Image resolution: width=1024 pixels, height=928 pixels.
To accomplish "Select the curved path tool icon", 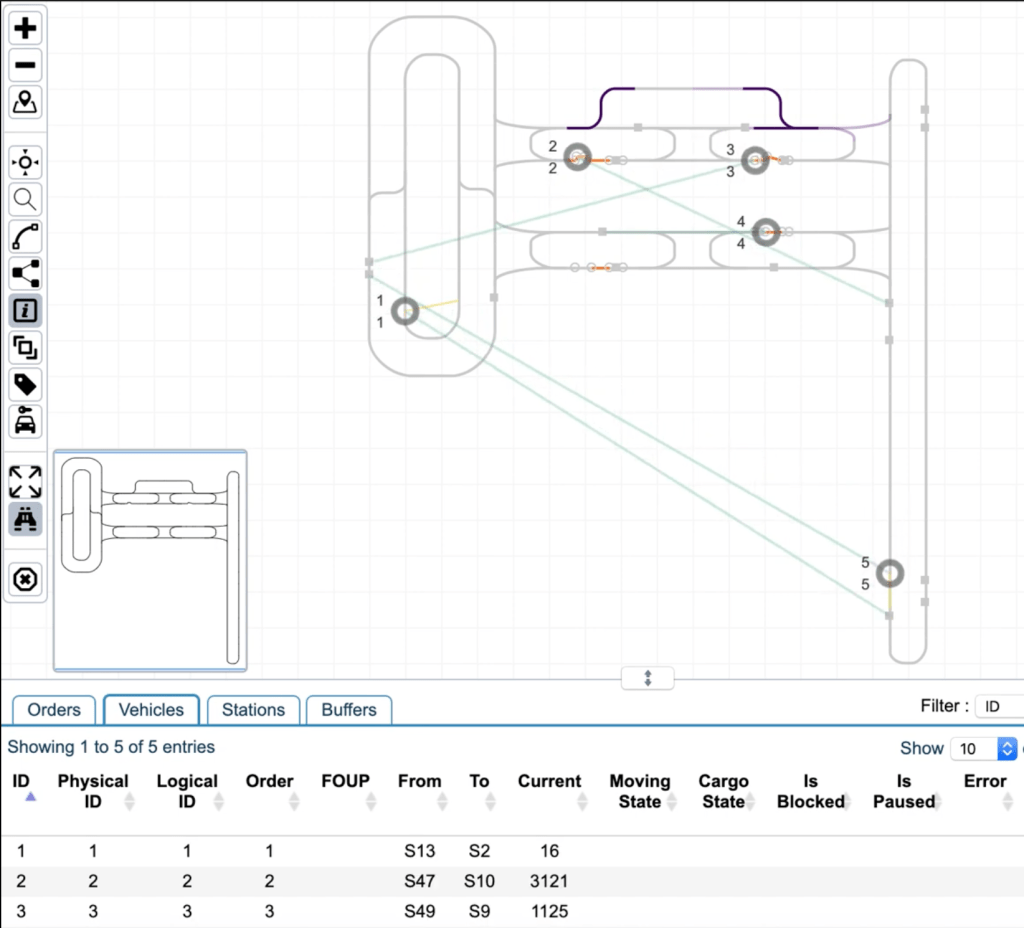I will coord(26,237).
